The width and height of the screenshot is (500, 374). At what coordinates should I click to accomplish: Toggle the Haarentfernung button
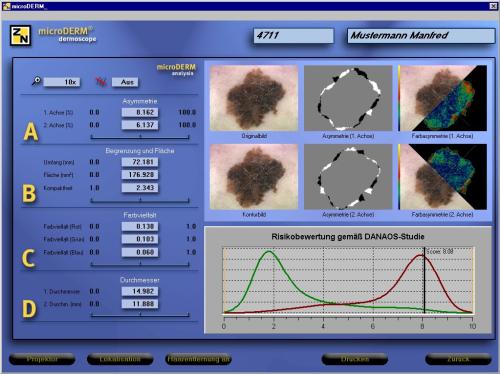(198, 359)
